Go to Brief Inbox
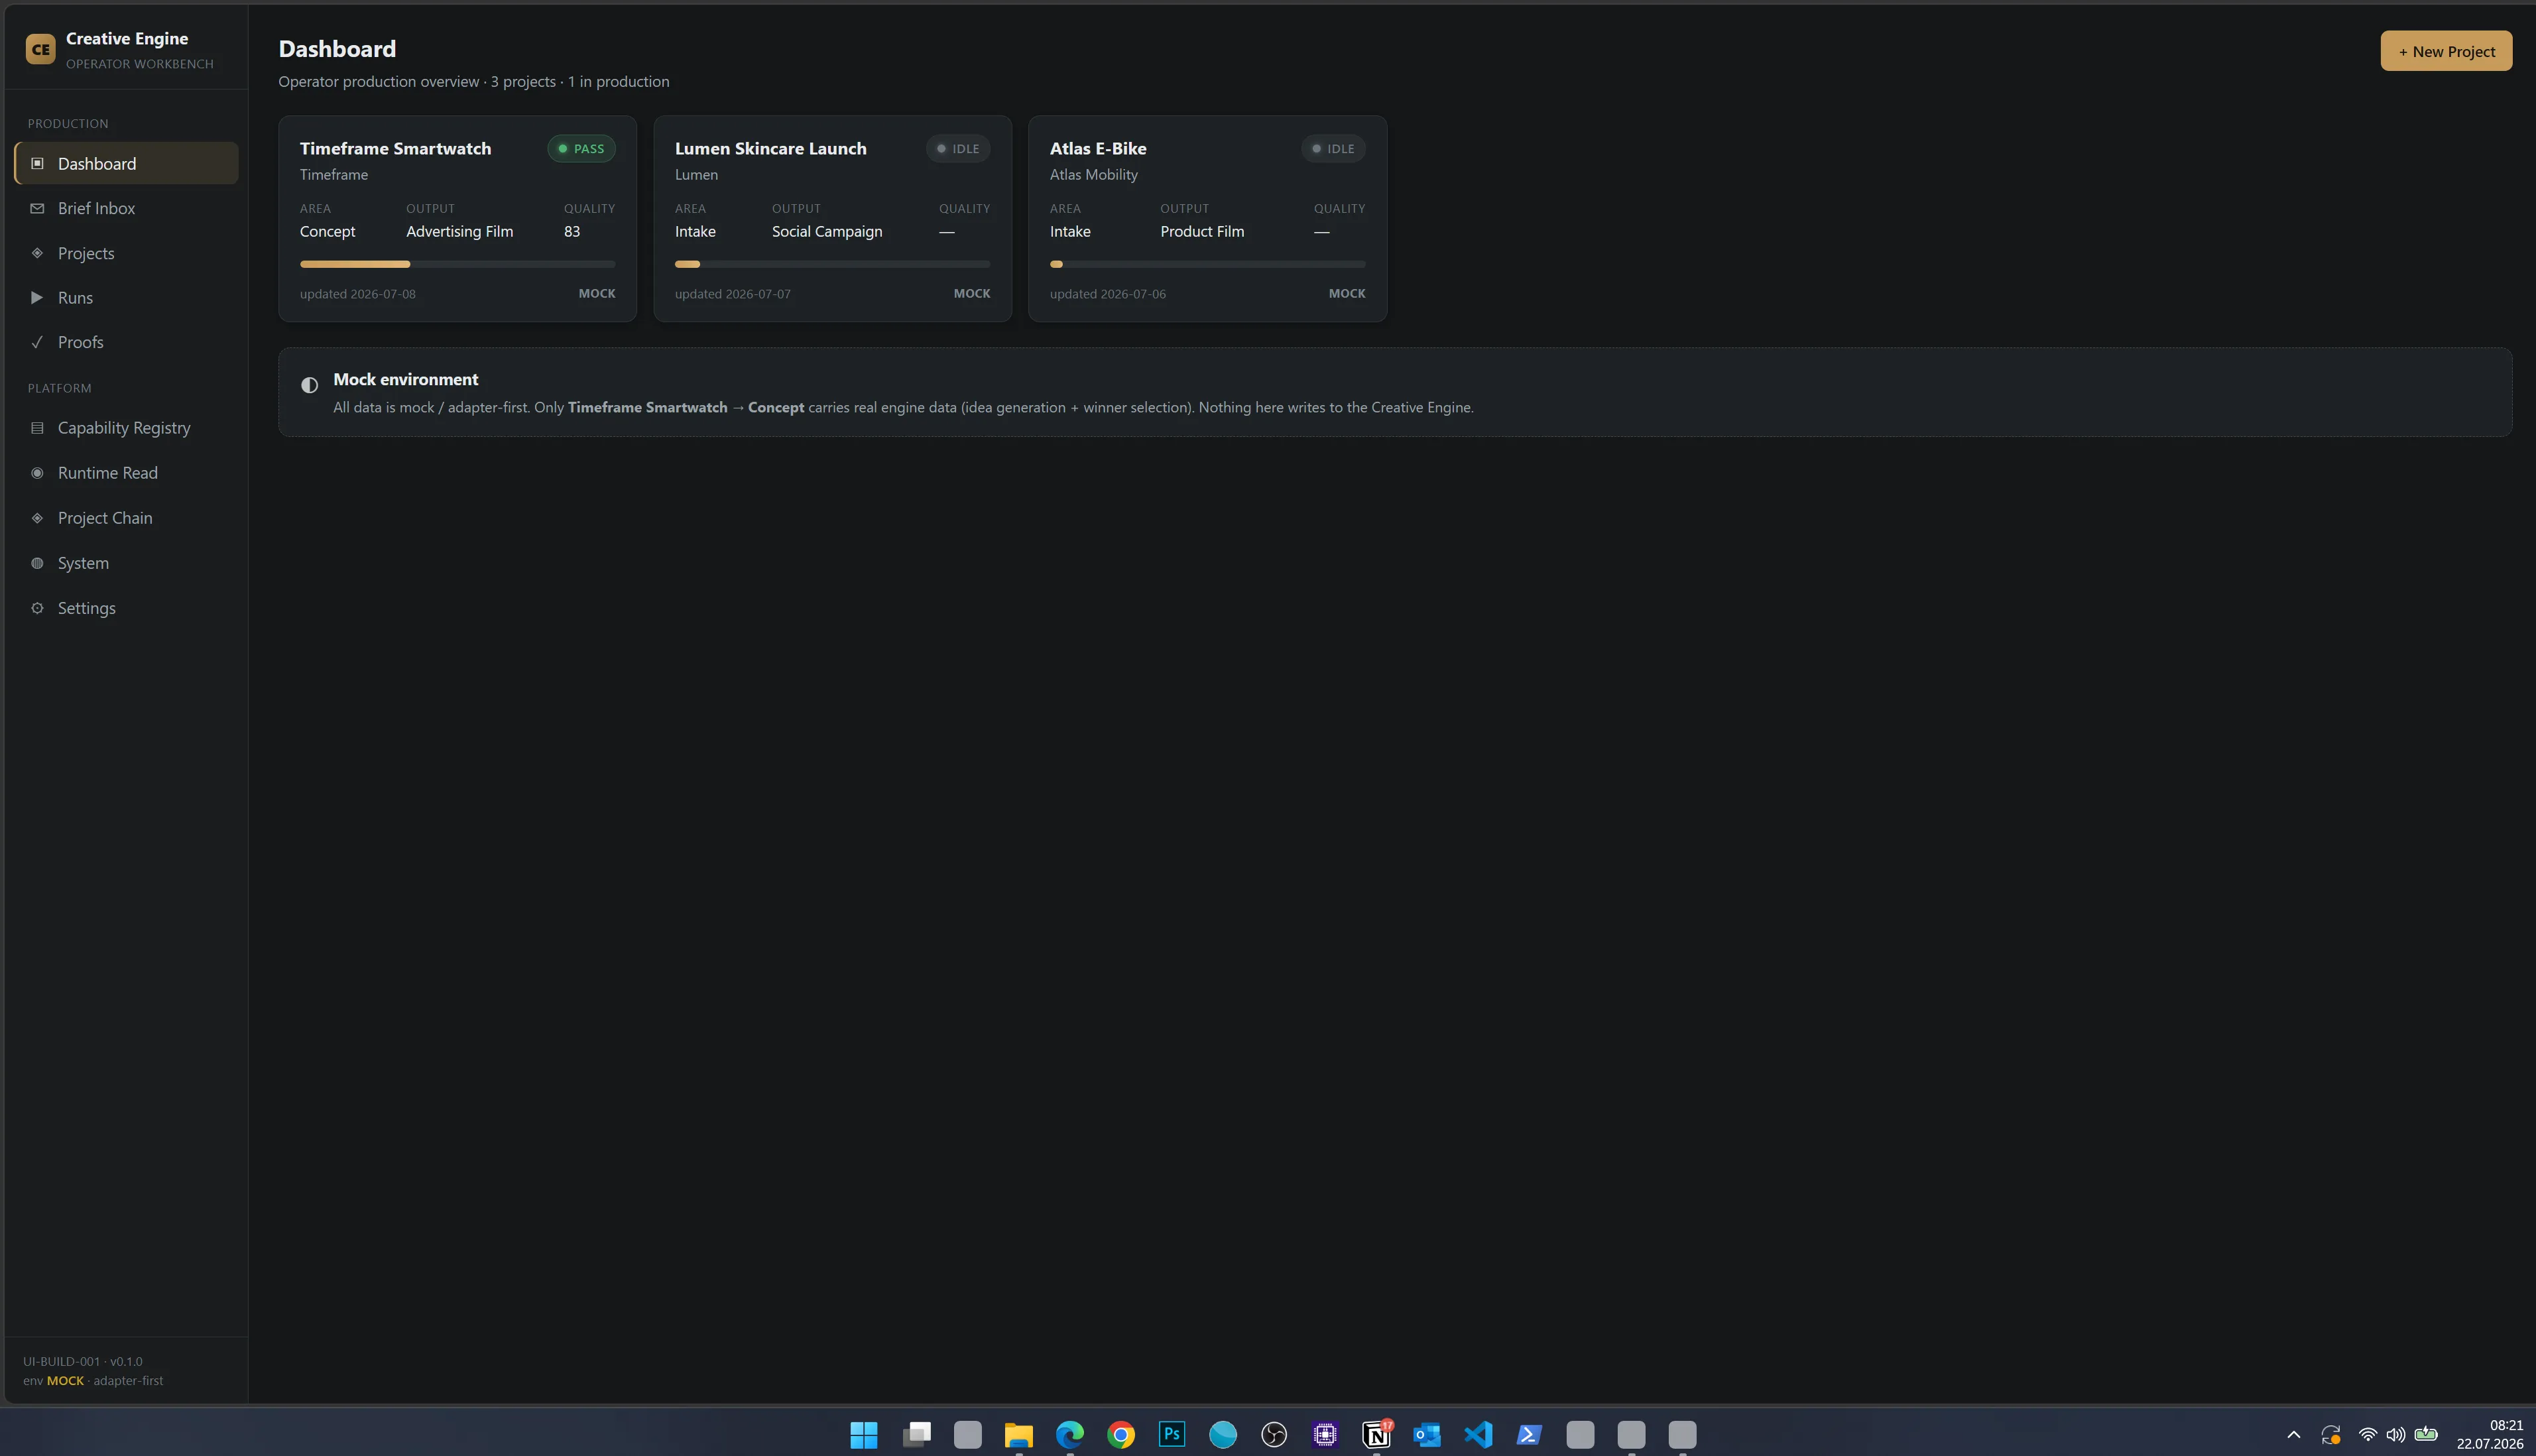Viewport: 2536px width, 1456px height. point(126,208)
